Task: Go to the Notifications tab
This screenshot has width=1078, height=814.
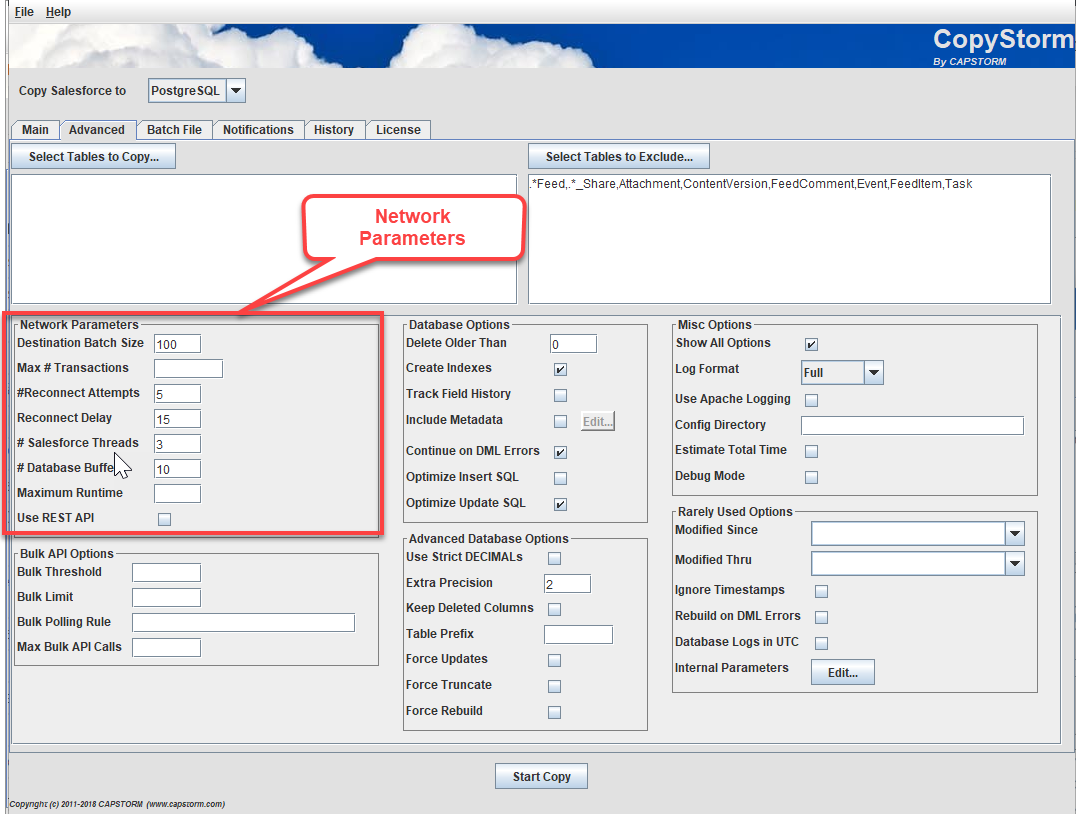Action: [258, 130]
